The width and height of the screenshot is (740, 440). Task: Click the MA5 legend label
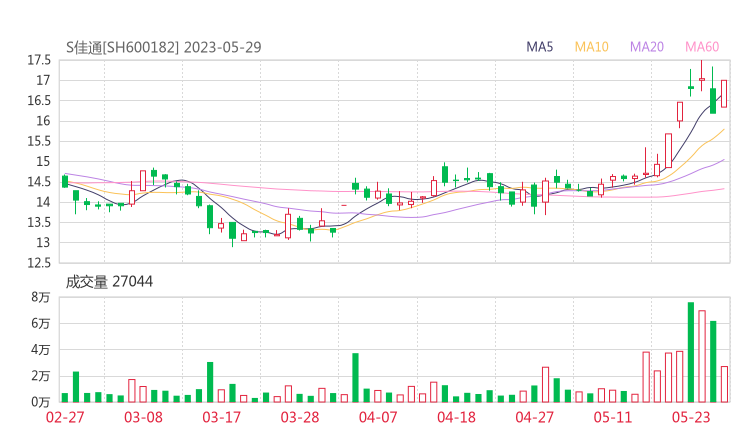click(539, 47)
